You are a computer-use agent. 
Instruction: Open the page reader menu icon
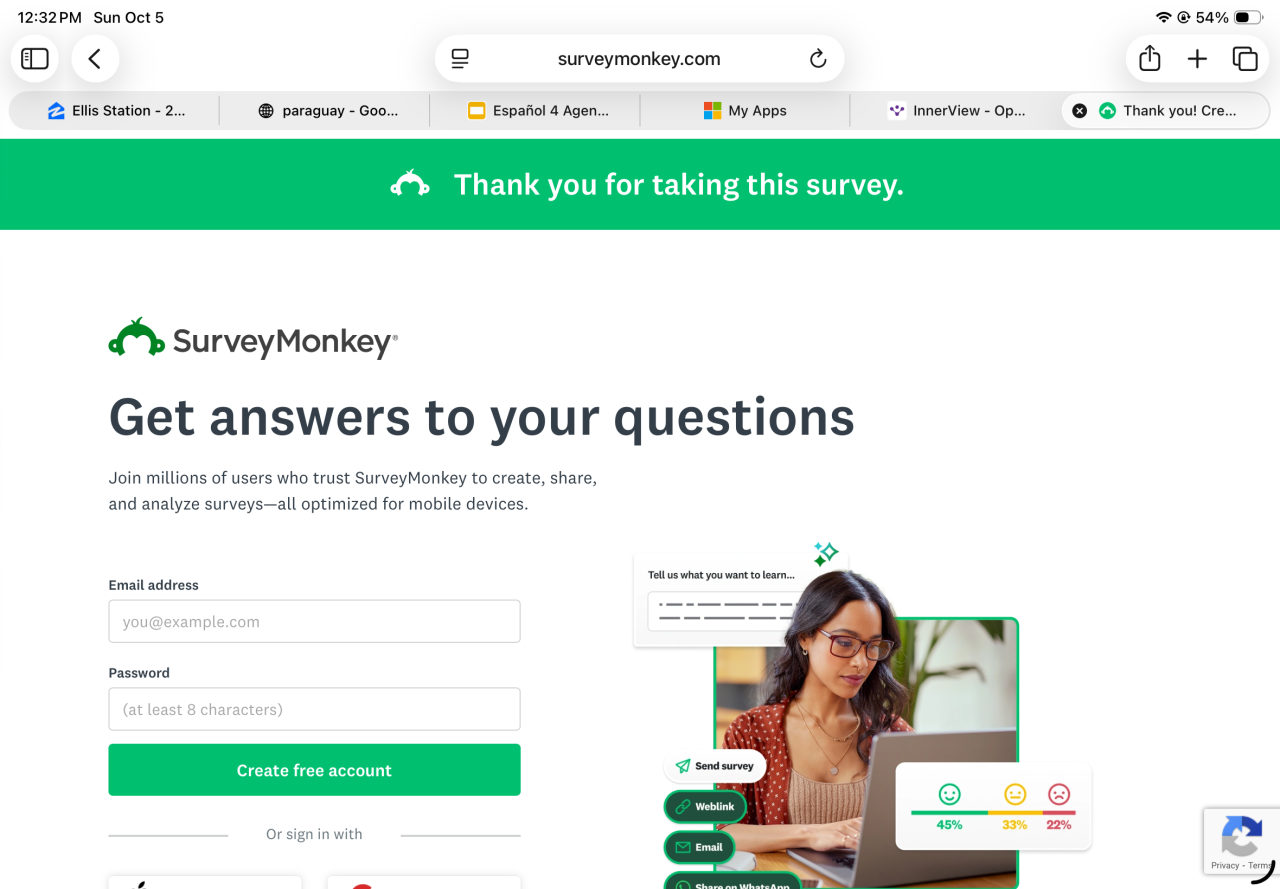tap(460, 59)
